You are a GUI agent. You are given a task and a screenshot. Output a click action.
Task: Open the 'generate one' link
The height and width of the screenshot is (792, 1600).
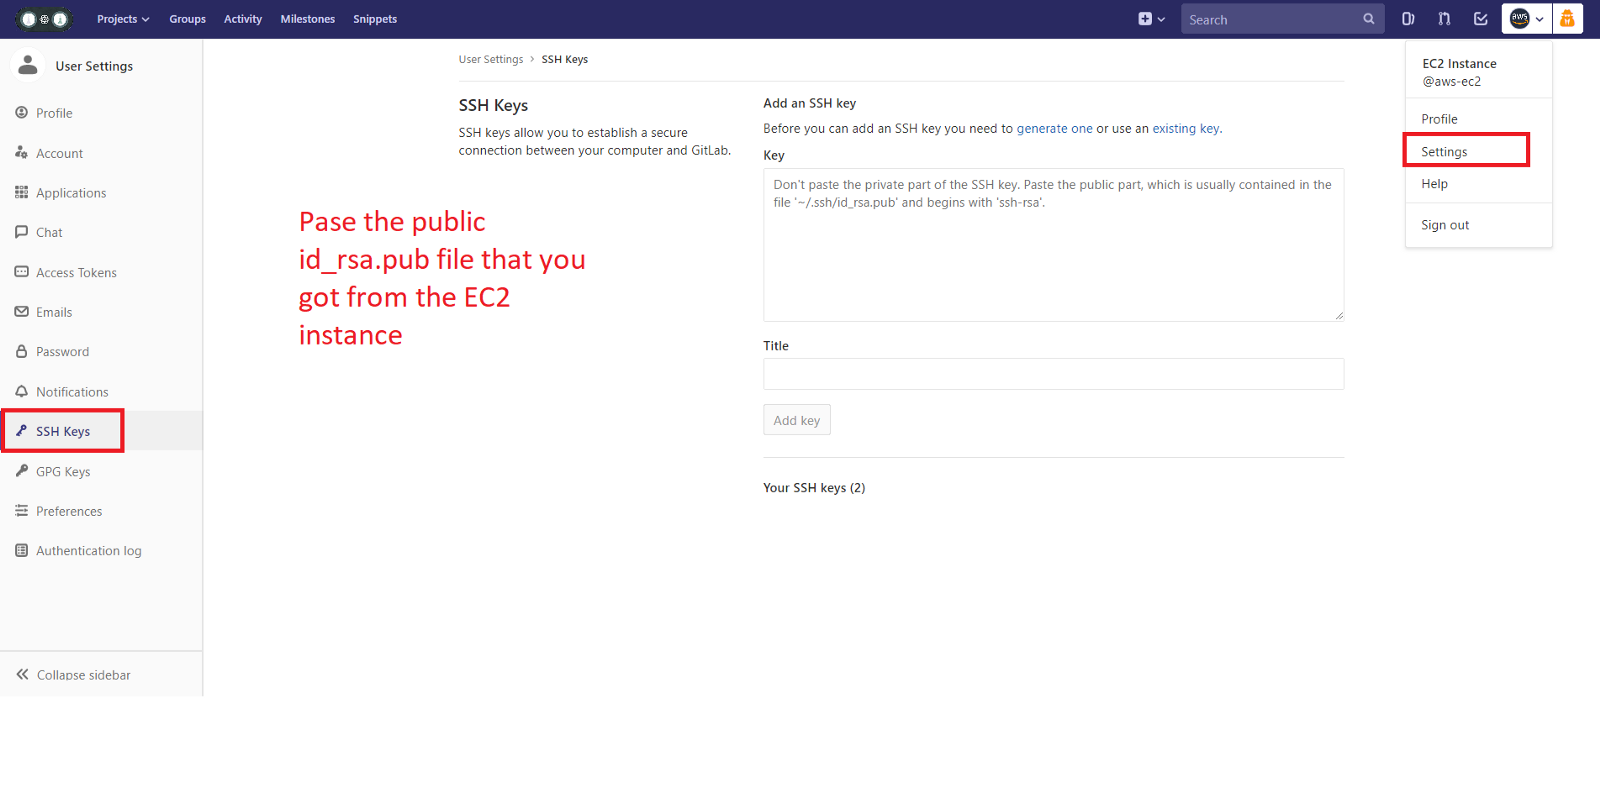click(x=1055, y=128)
